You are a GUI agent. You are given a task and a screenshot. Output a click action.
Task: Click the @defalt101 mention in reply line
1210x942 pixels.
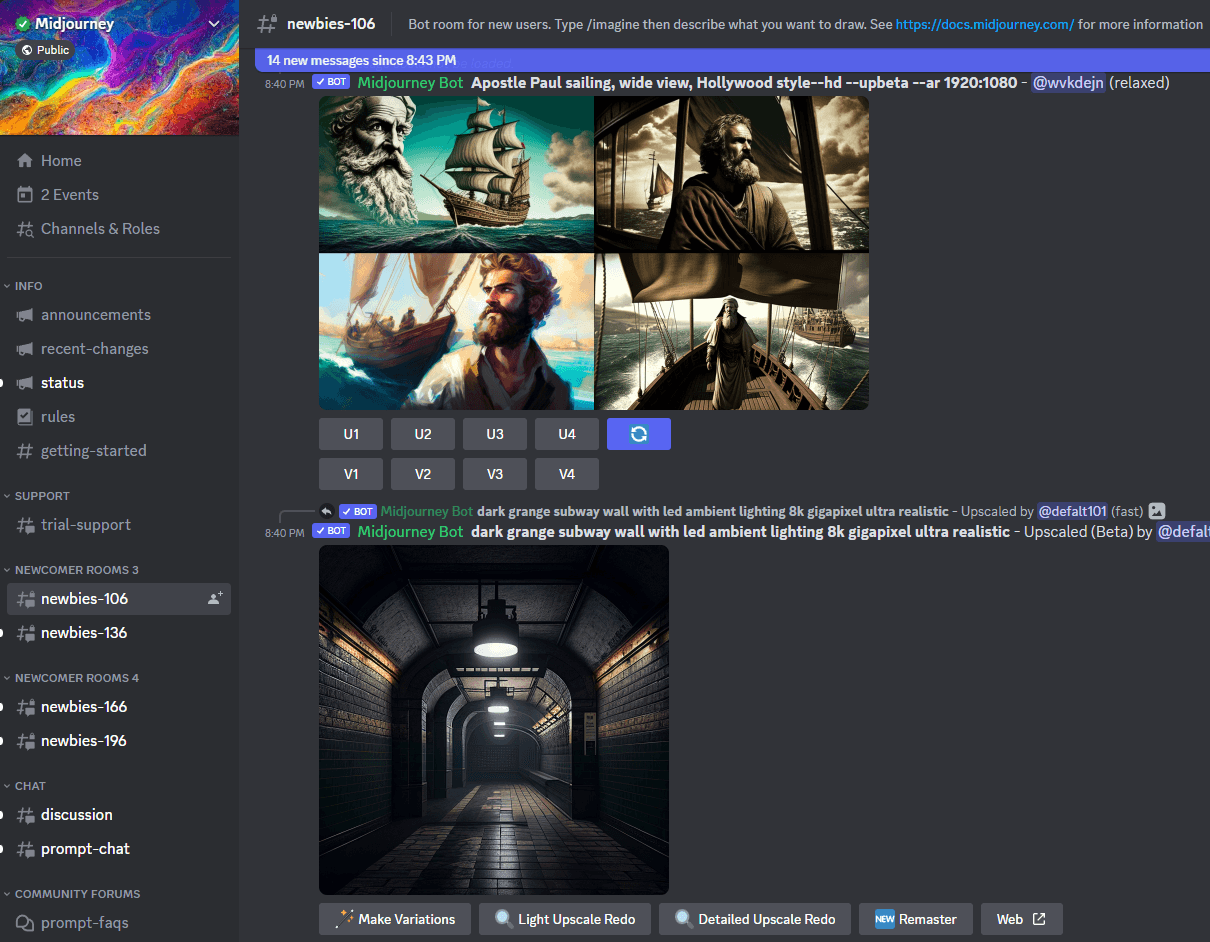[1072, 511]
